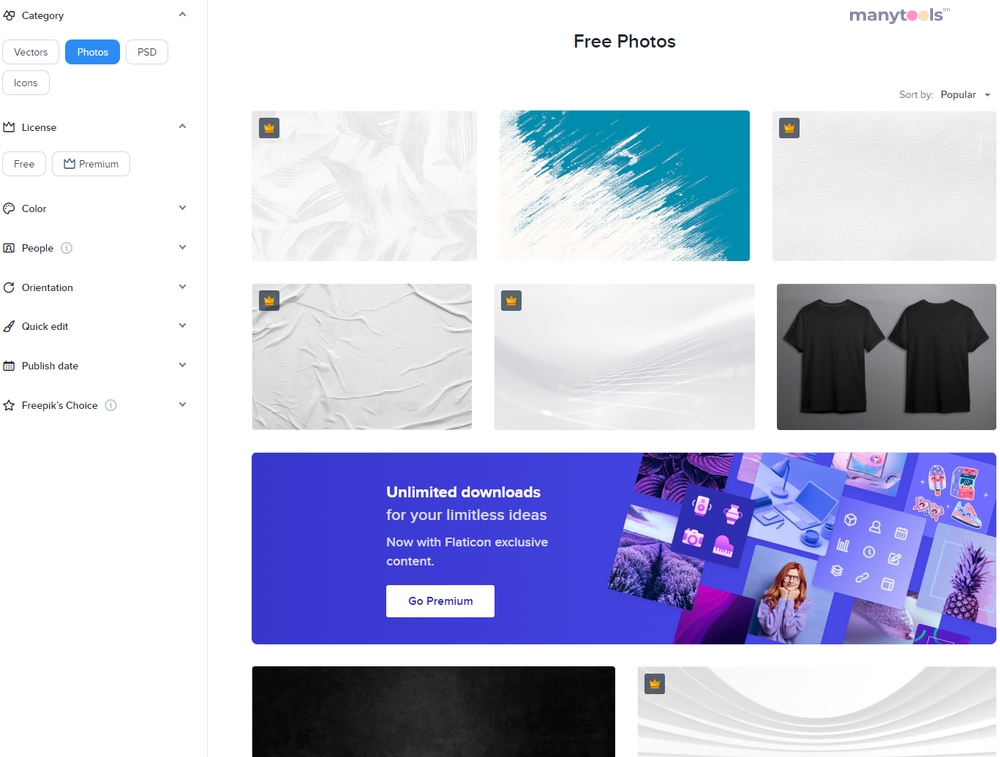The image size is (1000, 757).
Task: Open the Sort by Popular dropdown
Action: click(x=965, y=94)
